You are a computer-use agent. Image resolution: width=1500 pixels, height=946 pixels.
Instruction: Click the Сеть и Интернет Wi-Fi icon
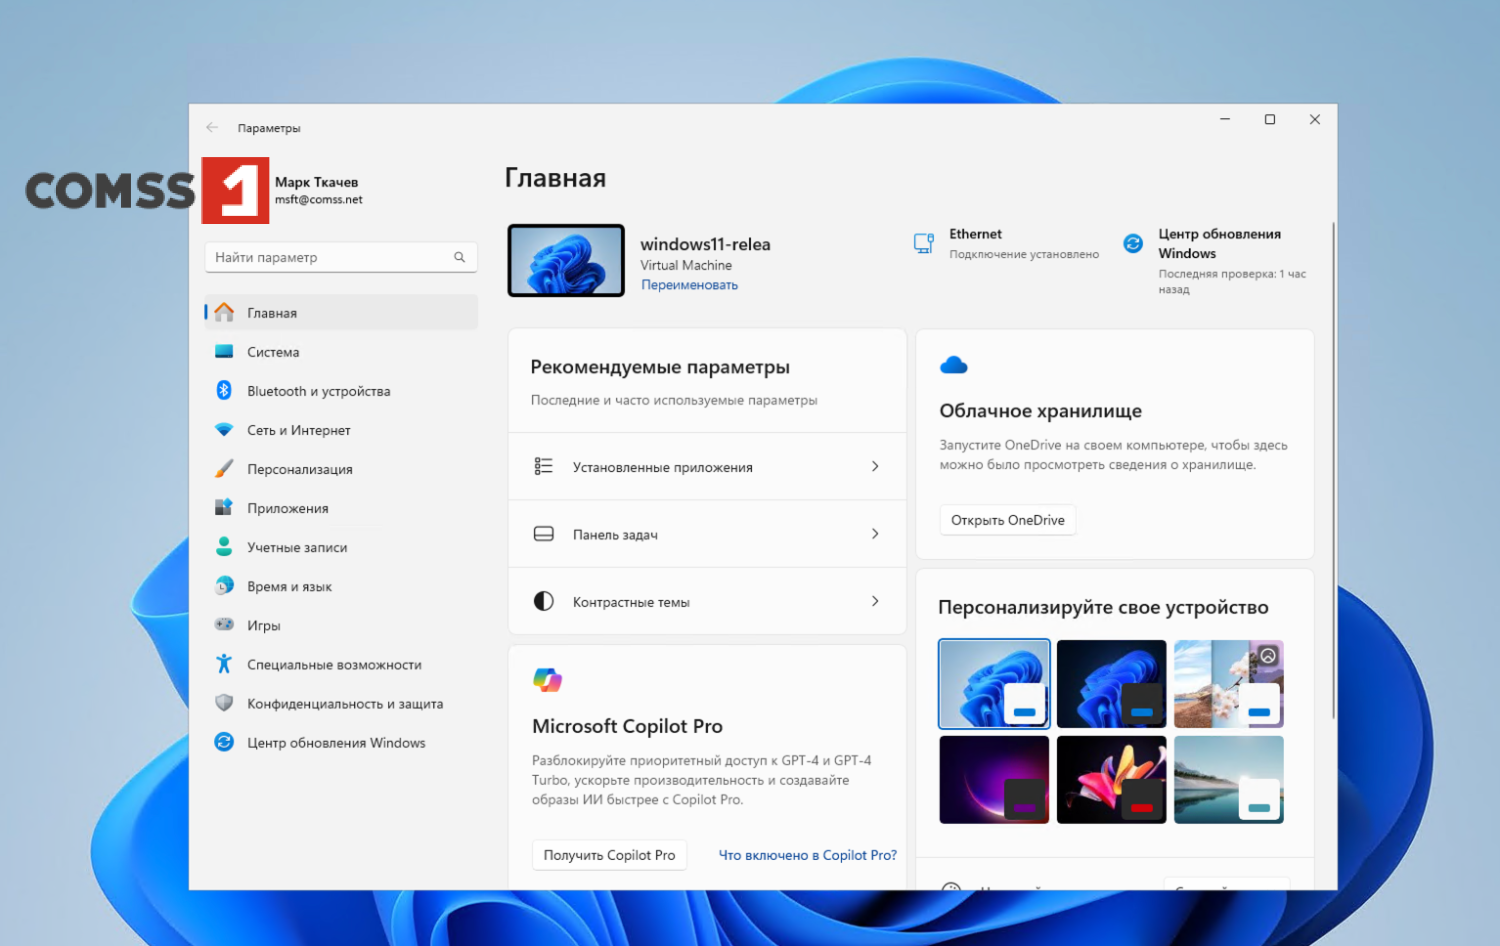click(224, 429)
